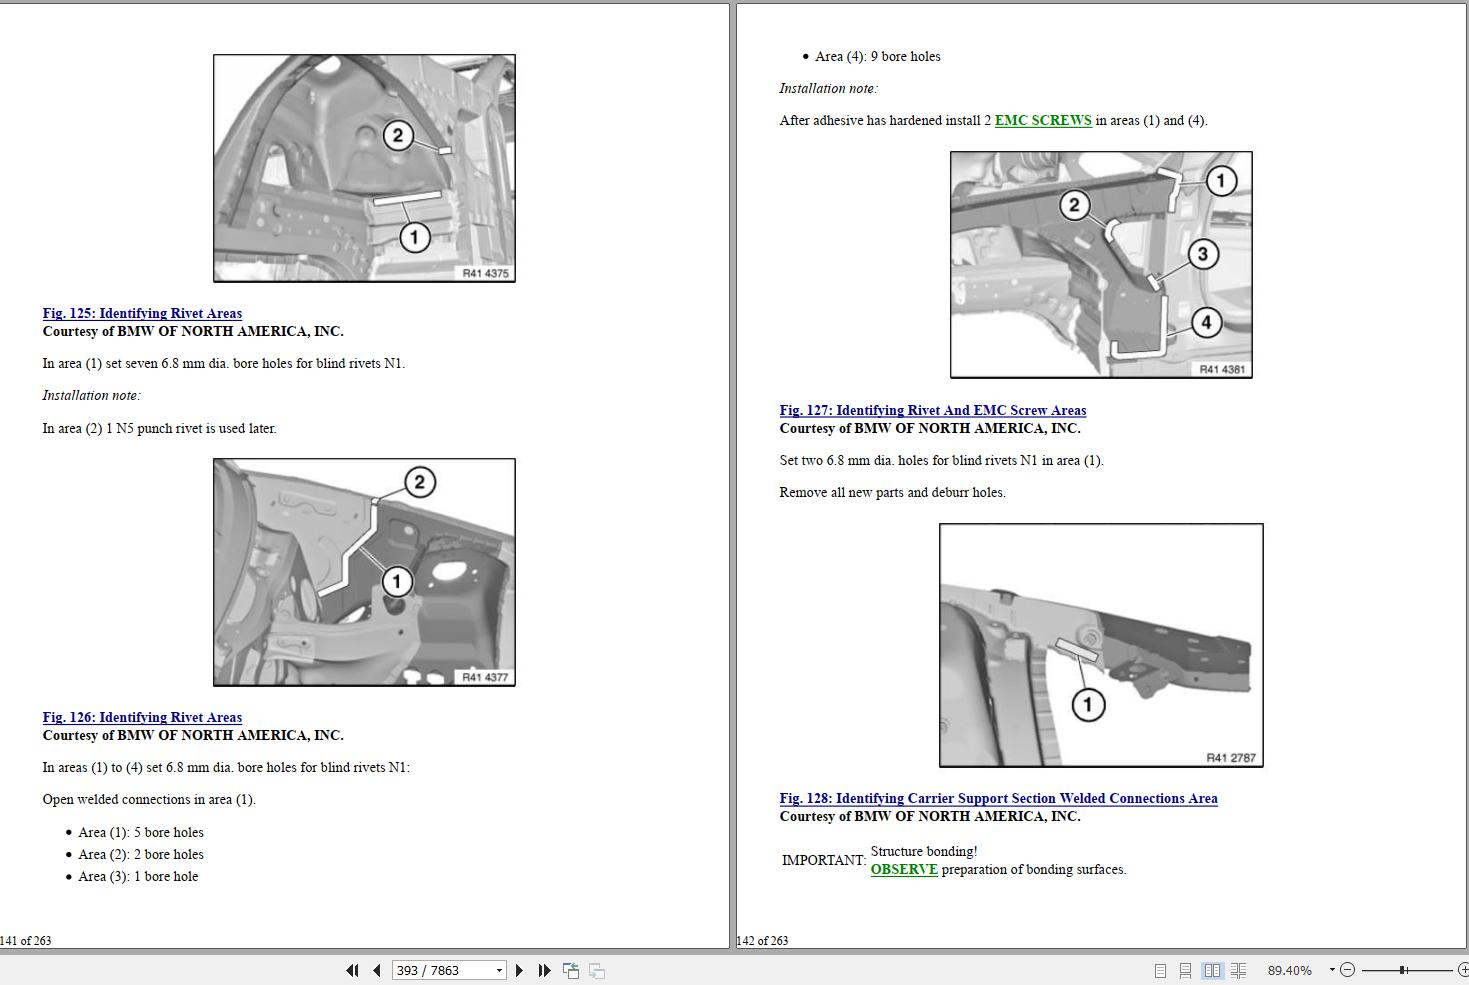Click the 89.40% zoom level field

pos(1289,970)
